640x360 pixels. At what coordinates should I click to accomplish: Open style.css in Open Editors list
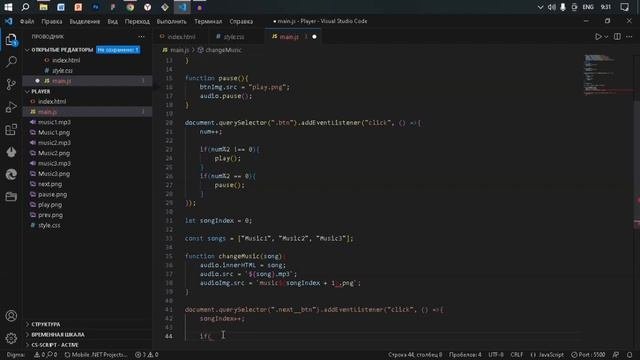pos(62,71)
